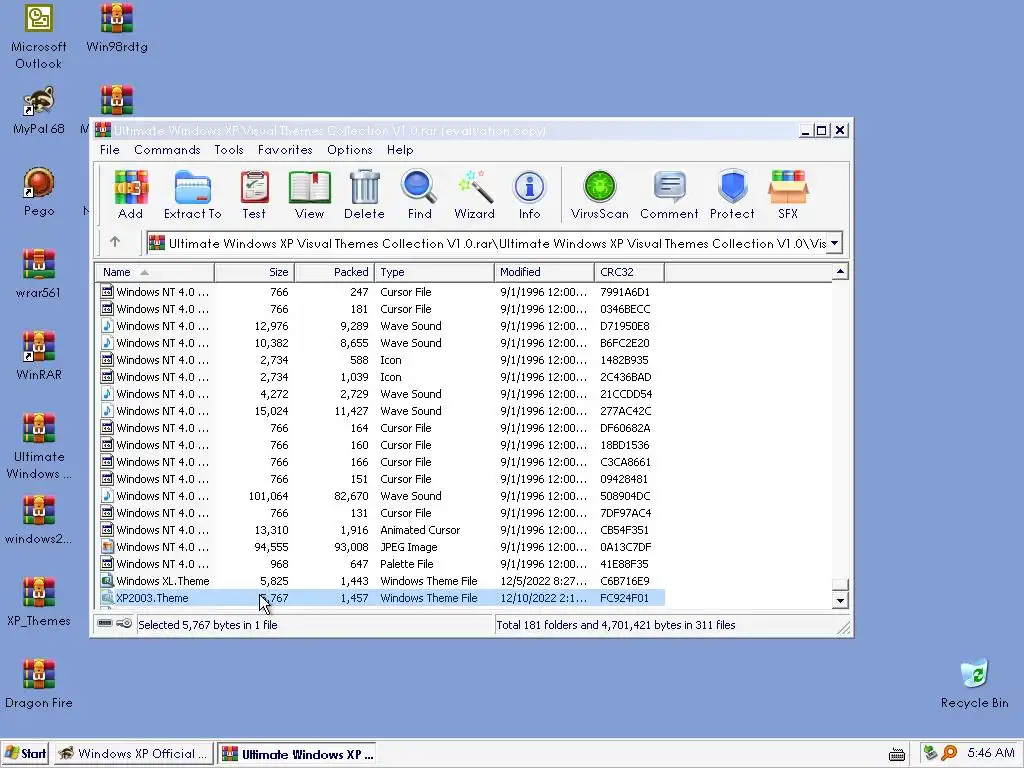Select the Recycle Bin icon
The height and width of the screenshot is (768, 1024).
point(974,684)
